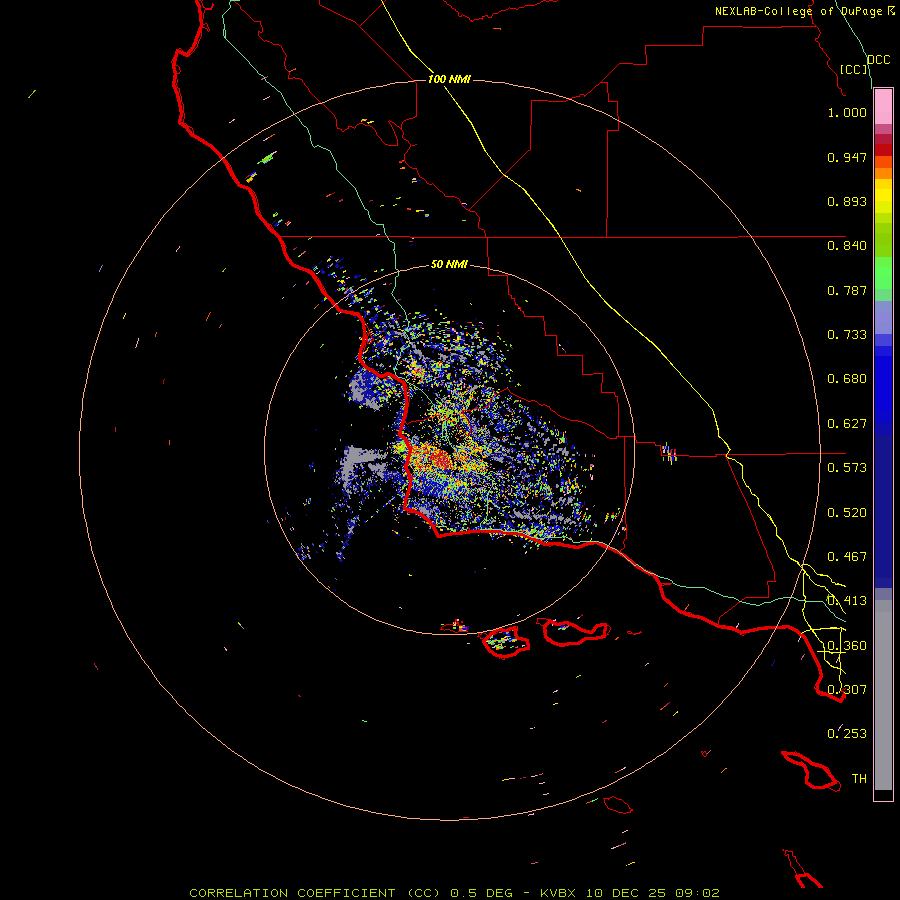Click the 50 NMI range ring label
Screen dimensions: 900x900
click(x=449, y=265)
